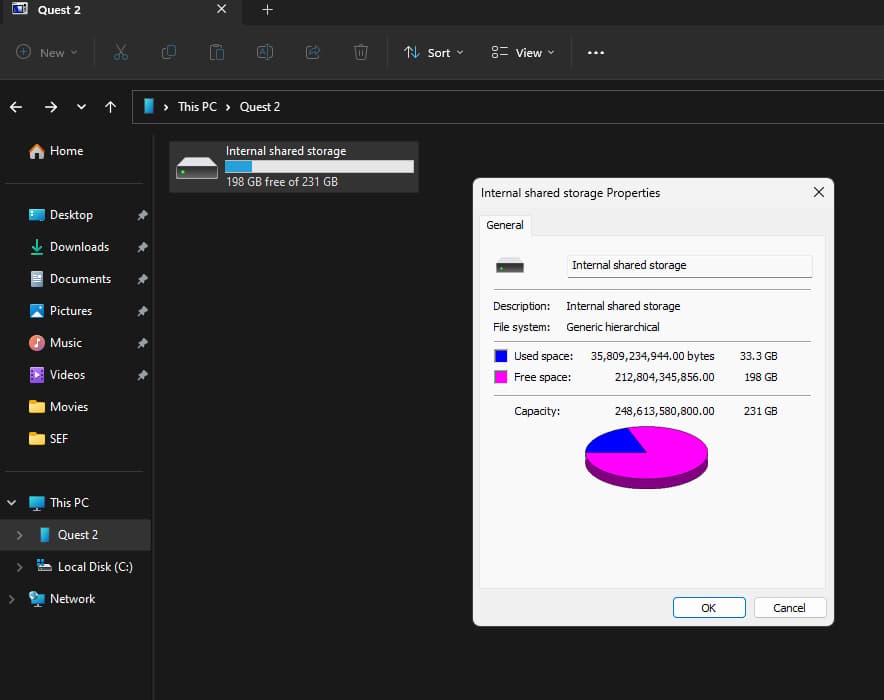The width and height of the screenshot is (884, 700).
Task: Expand the Network tree node
Action: pyautogui.click(x=11, y=599)
